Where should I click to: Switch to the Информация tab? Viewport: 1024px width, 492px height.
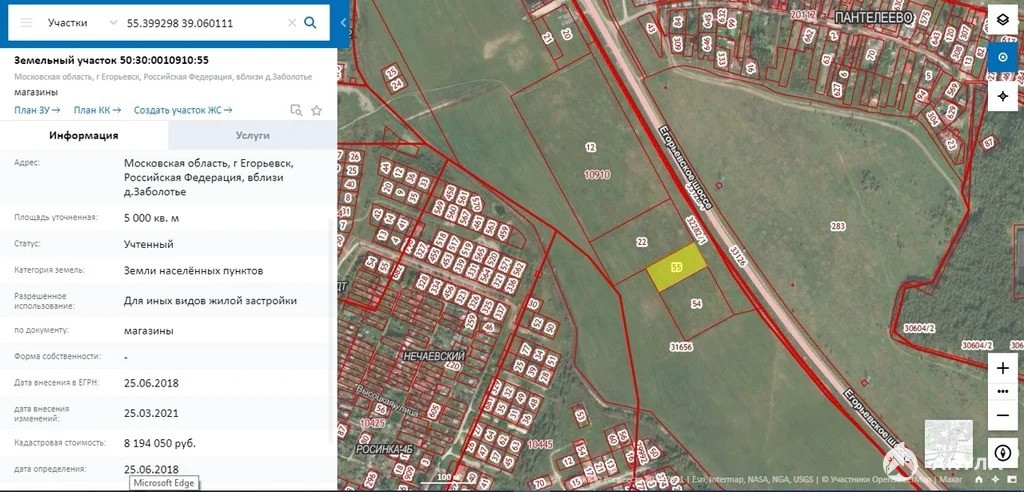(84, 135)
